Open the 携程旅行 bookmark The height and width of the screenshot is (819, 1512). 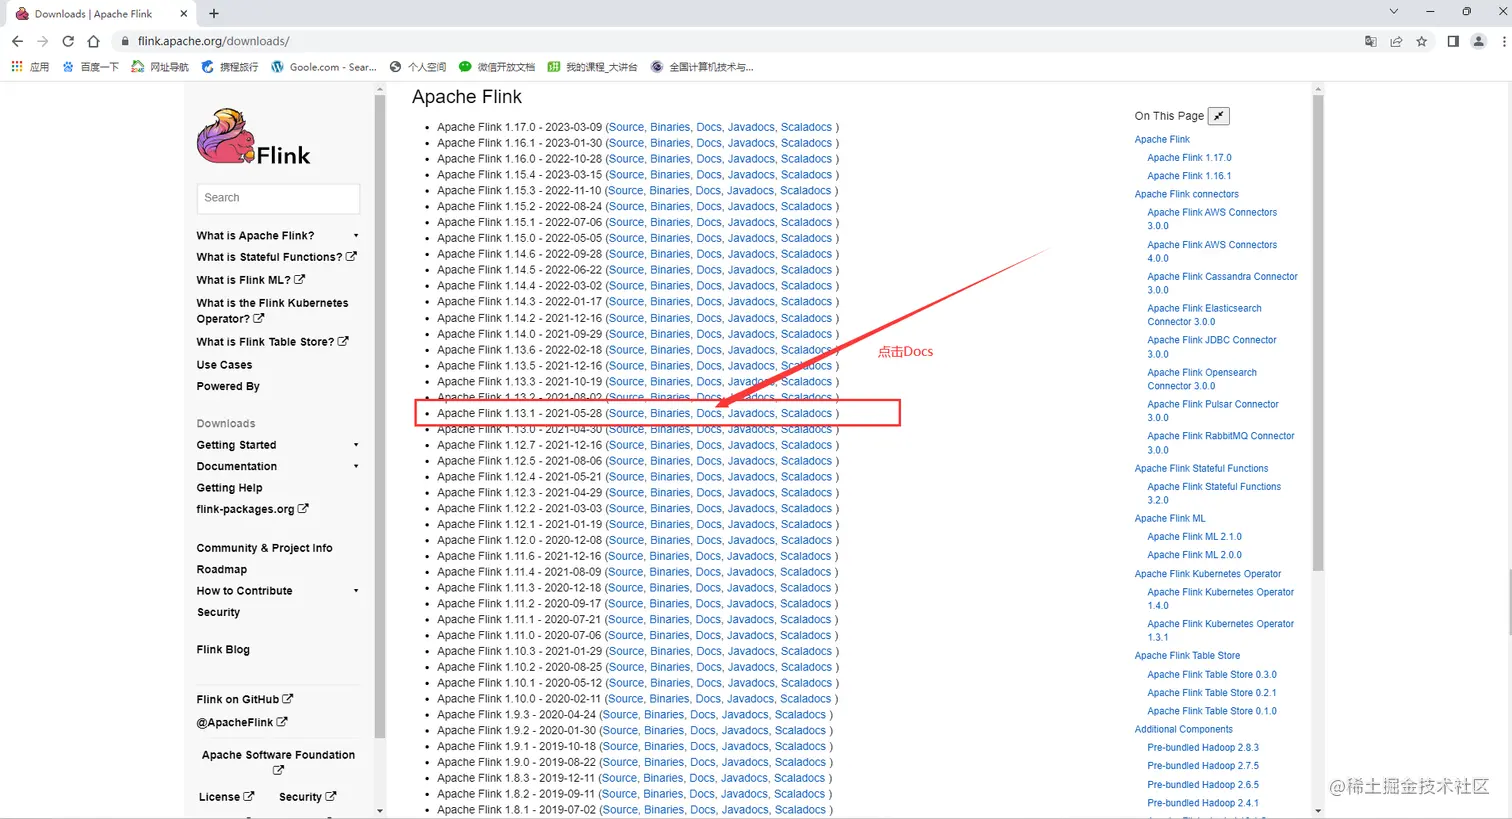point(230,67)
